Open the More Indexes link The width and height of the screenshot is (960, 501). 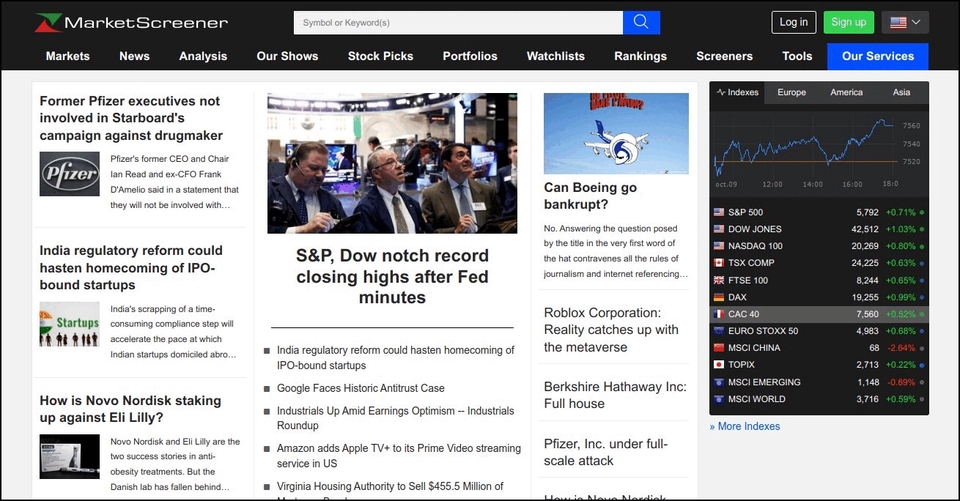(744, 426)
